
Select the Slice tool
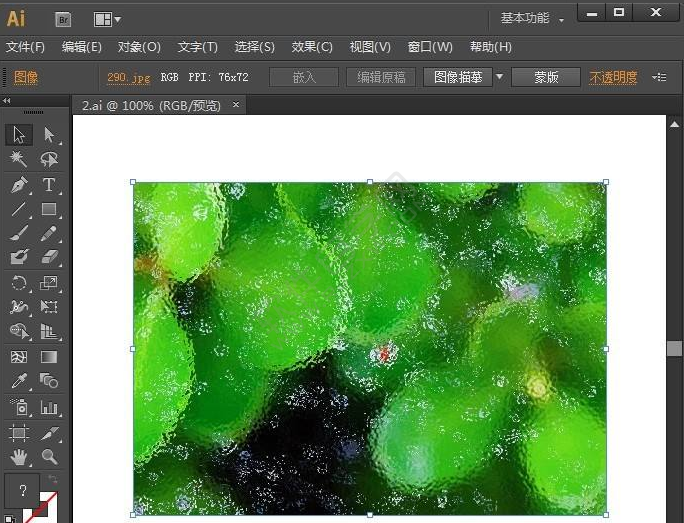(49, 433)
